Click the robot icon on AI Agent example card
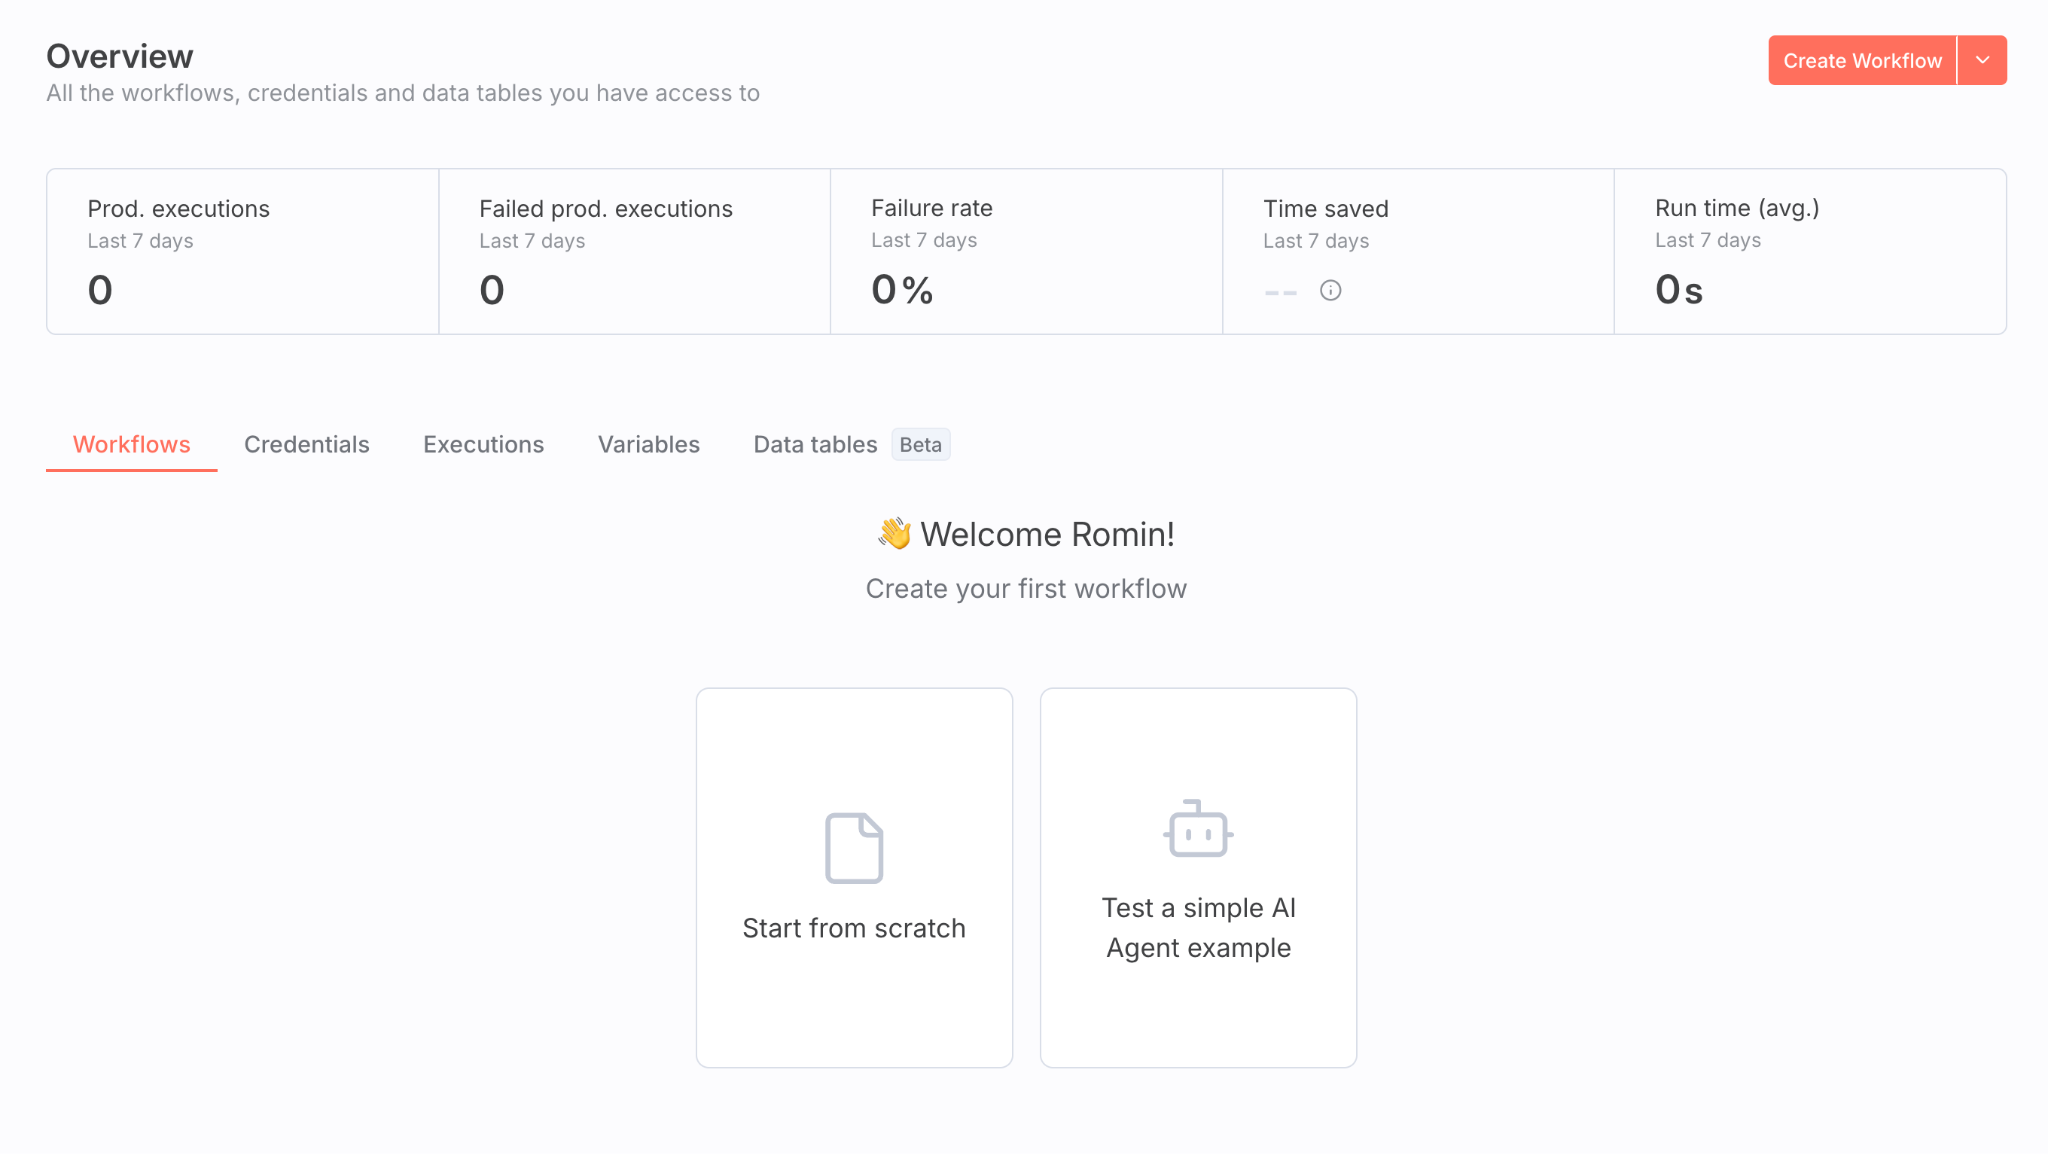 pos(1197,828)
